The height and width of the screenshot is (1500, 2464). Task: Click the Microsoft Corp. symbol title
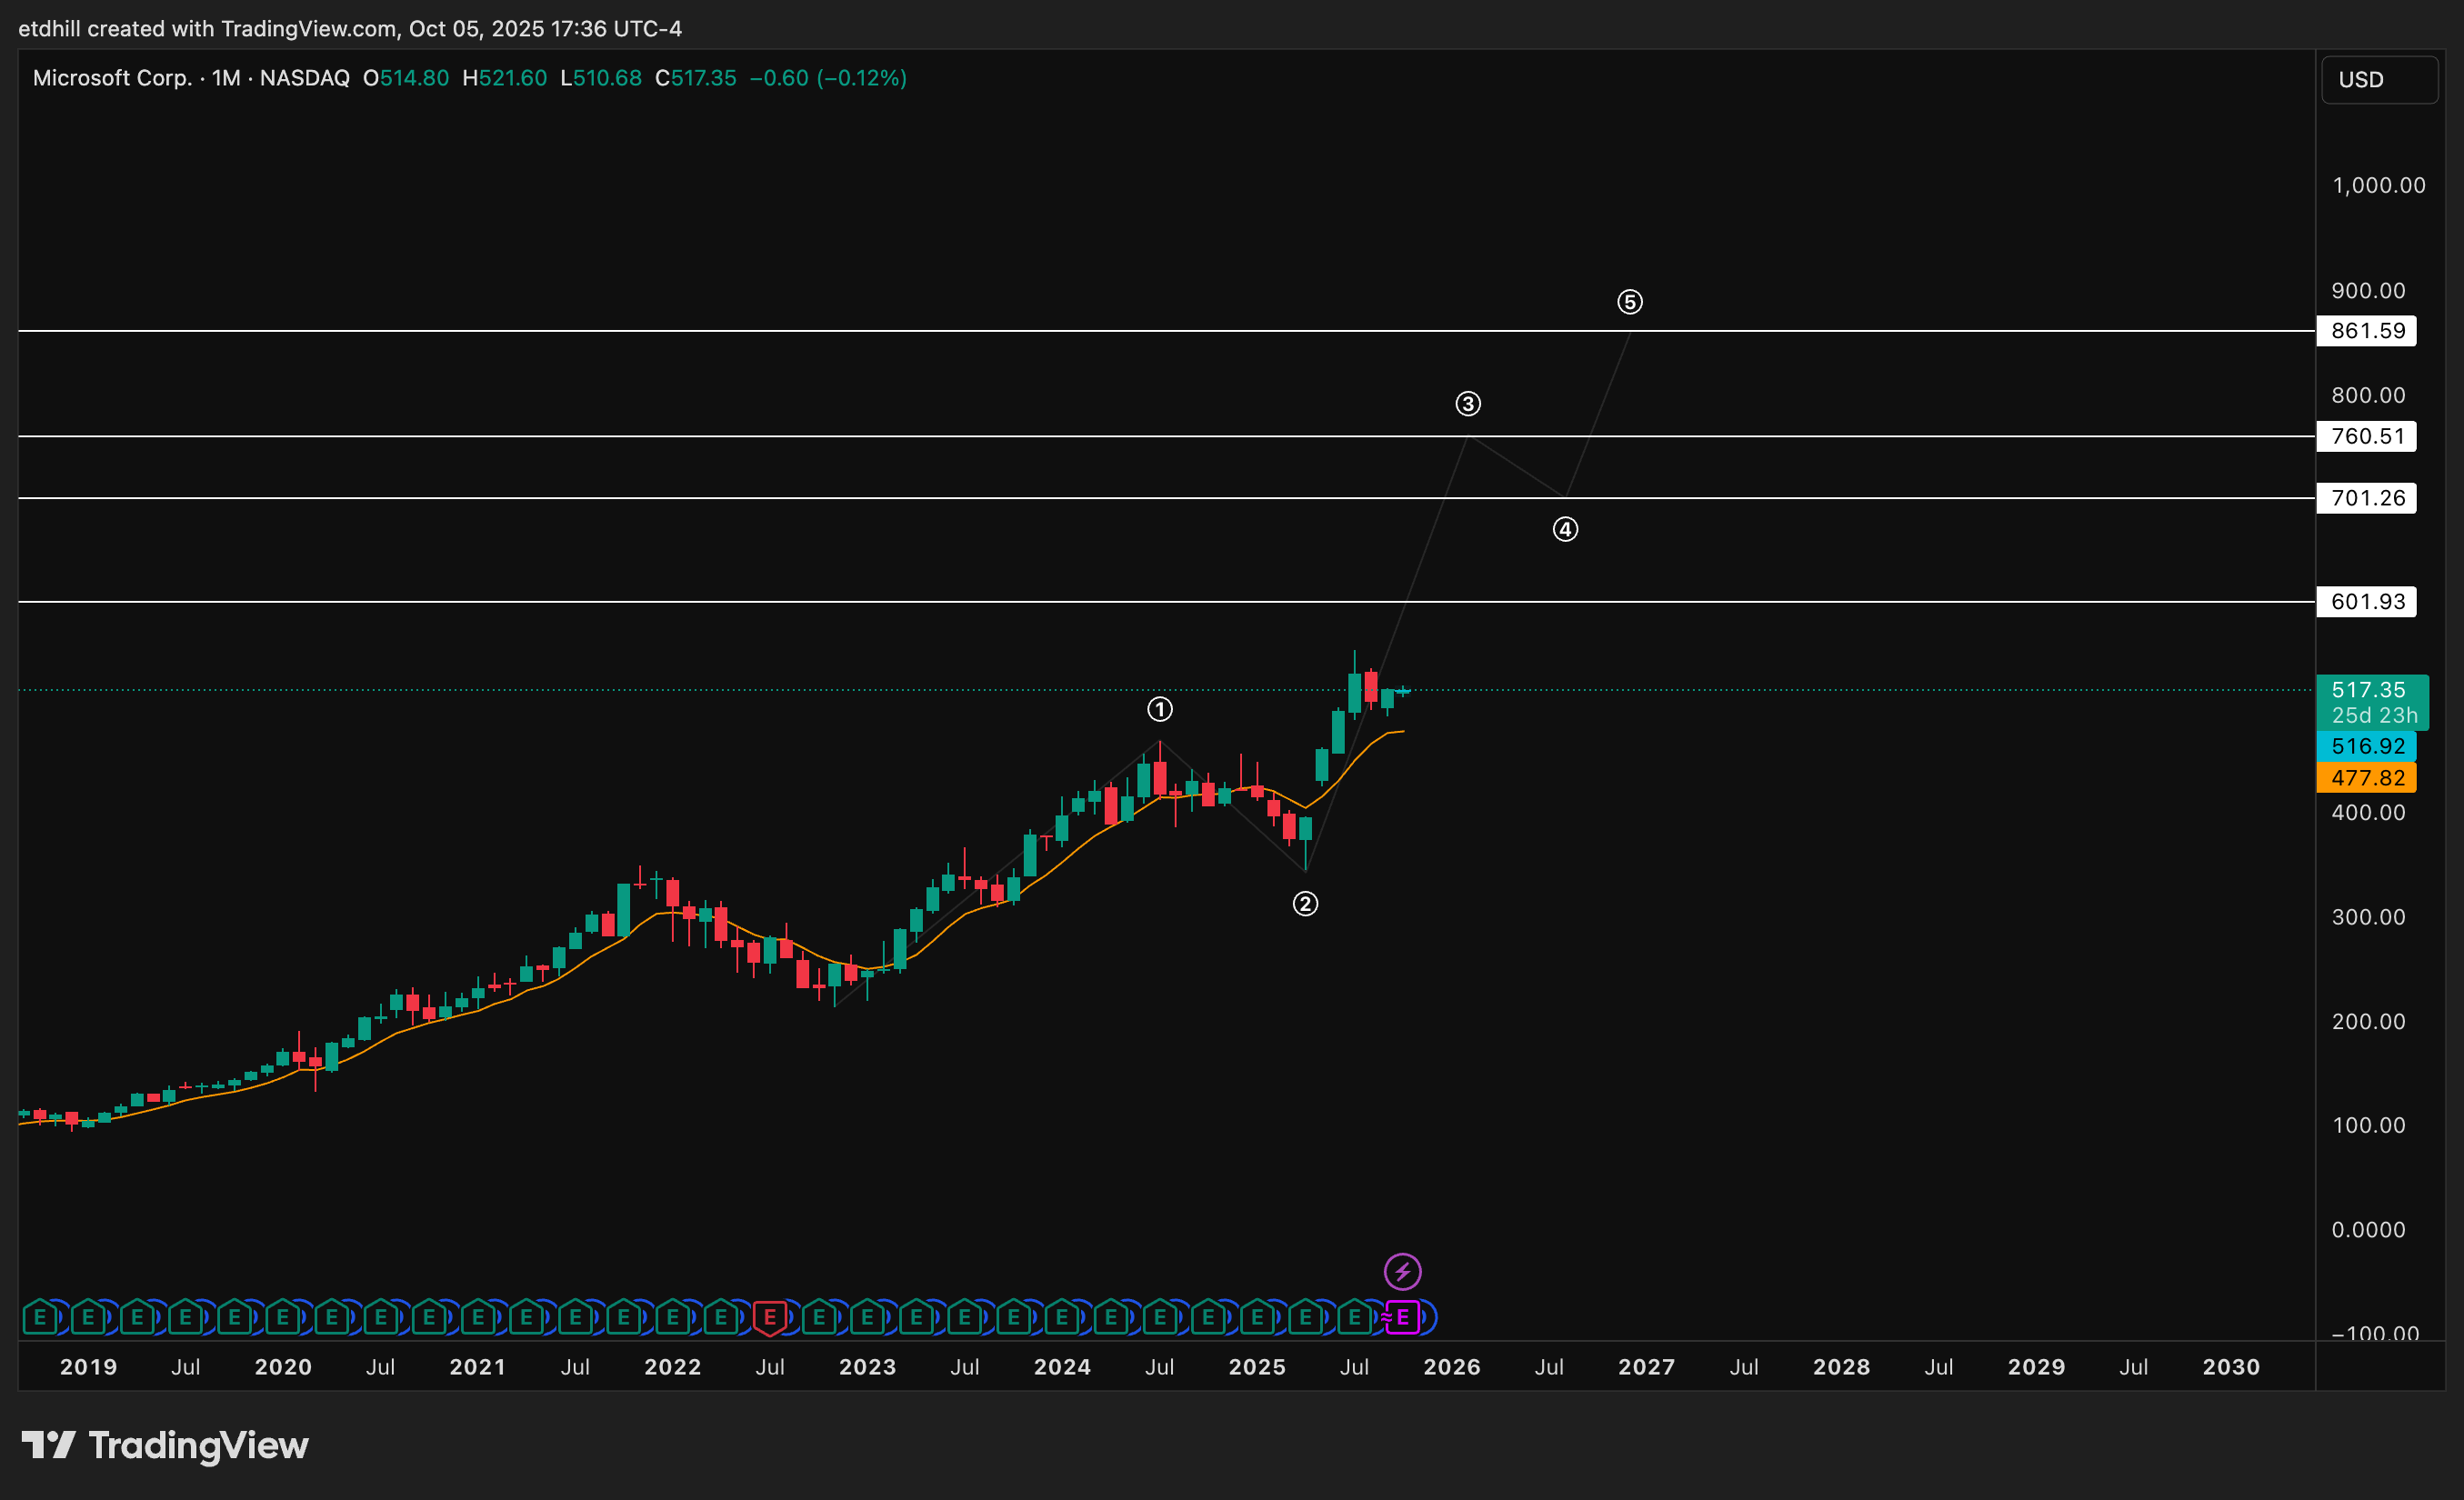112,78
